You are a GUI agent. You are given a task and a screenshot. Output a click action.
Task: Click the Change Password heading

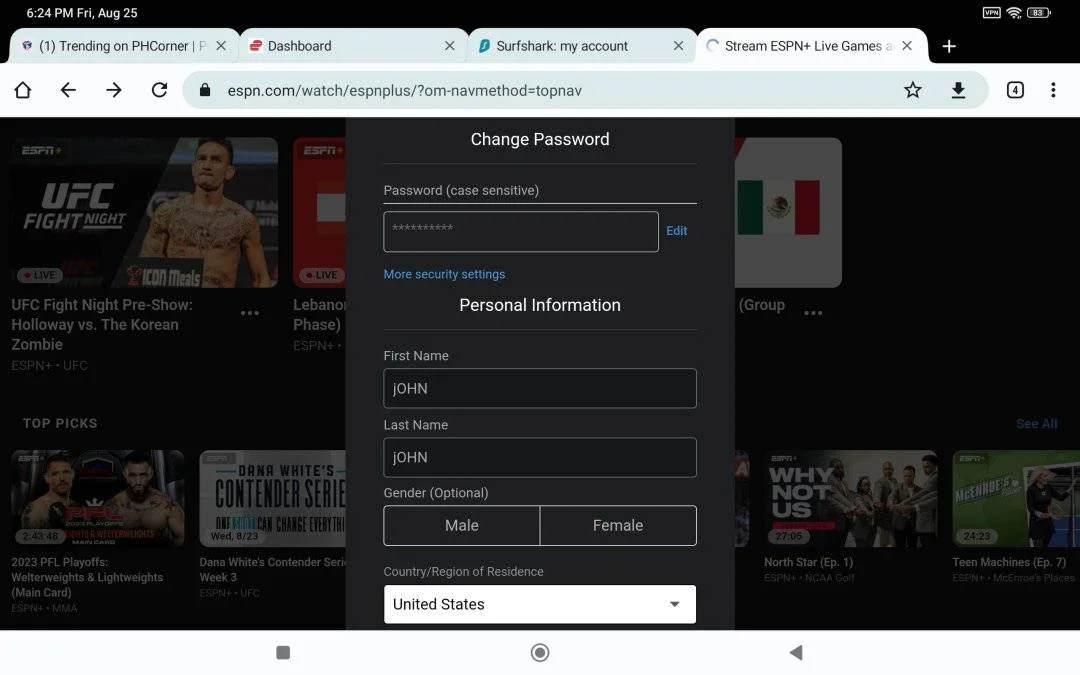point(540,139)
